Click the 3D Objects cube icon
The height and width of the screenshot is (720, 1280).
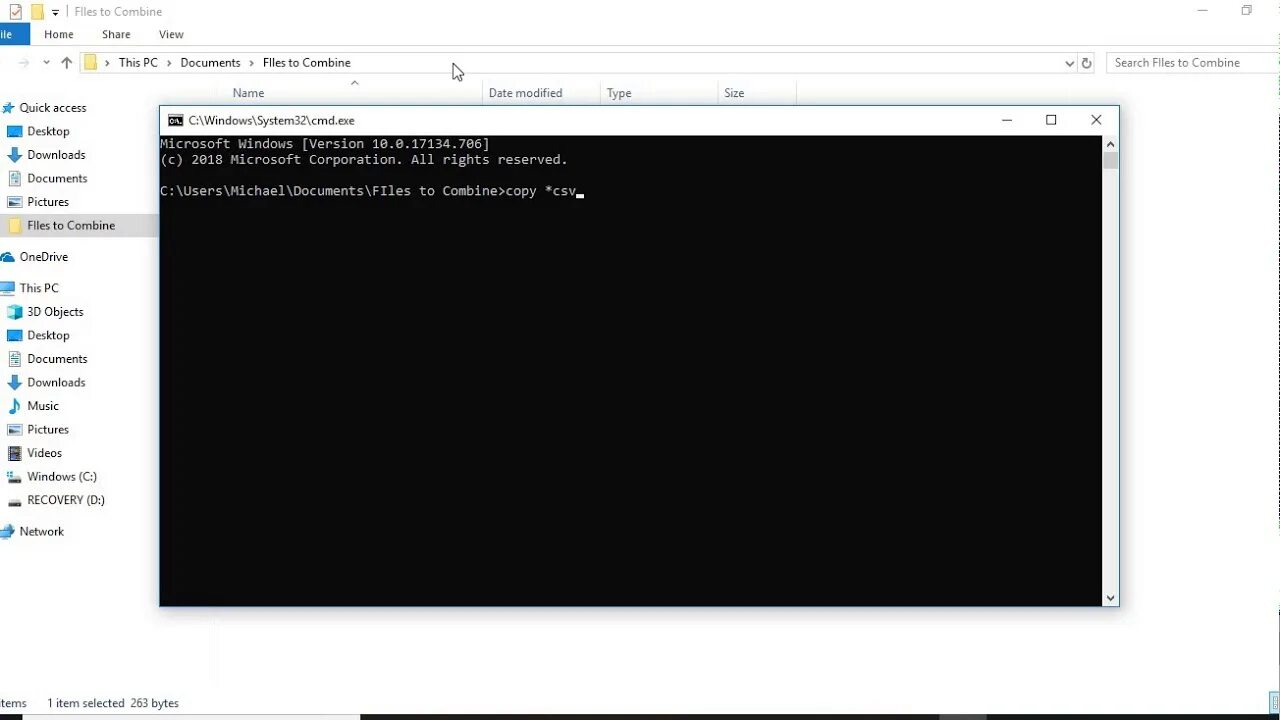[14, 312]
